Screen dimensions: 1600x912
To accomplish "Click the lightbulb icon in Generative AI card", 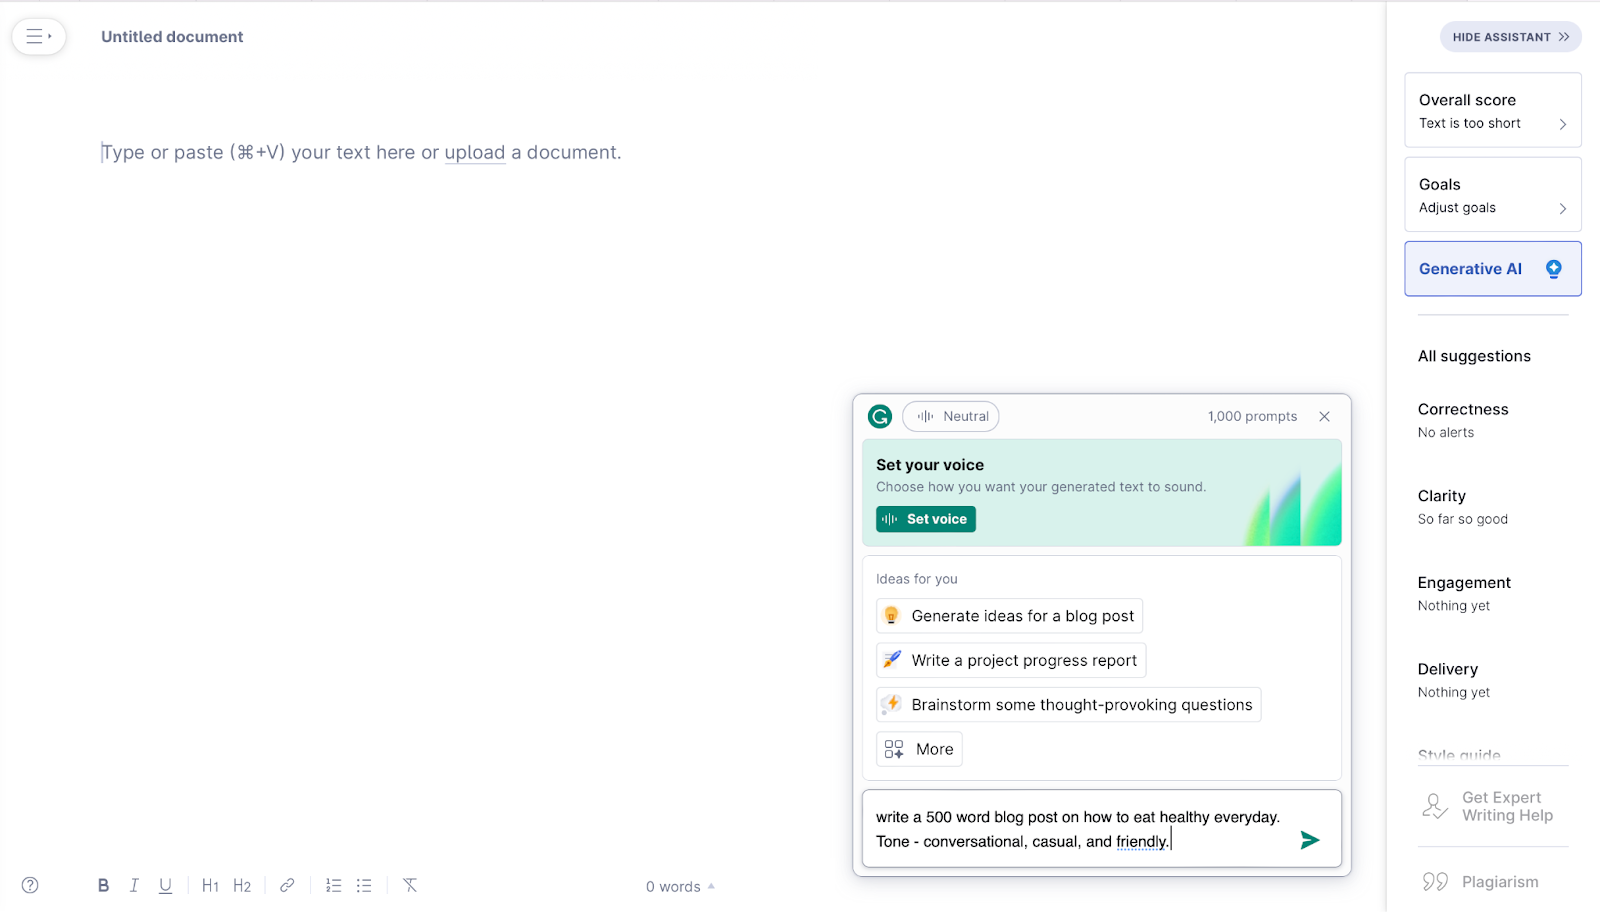I will click(1554, 268).
